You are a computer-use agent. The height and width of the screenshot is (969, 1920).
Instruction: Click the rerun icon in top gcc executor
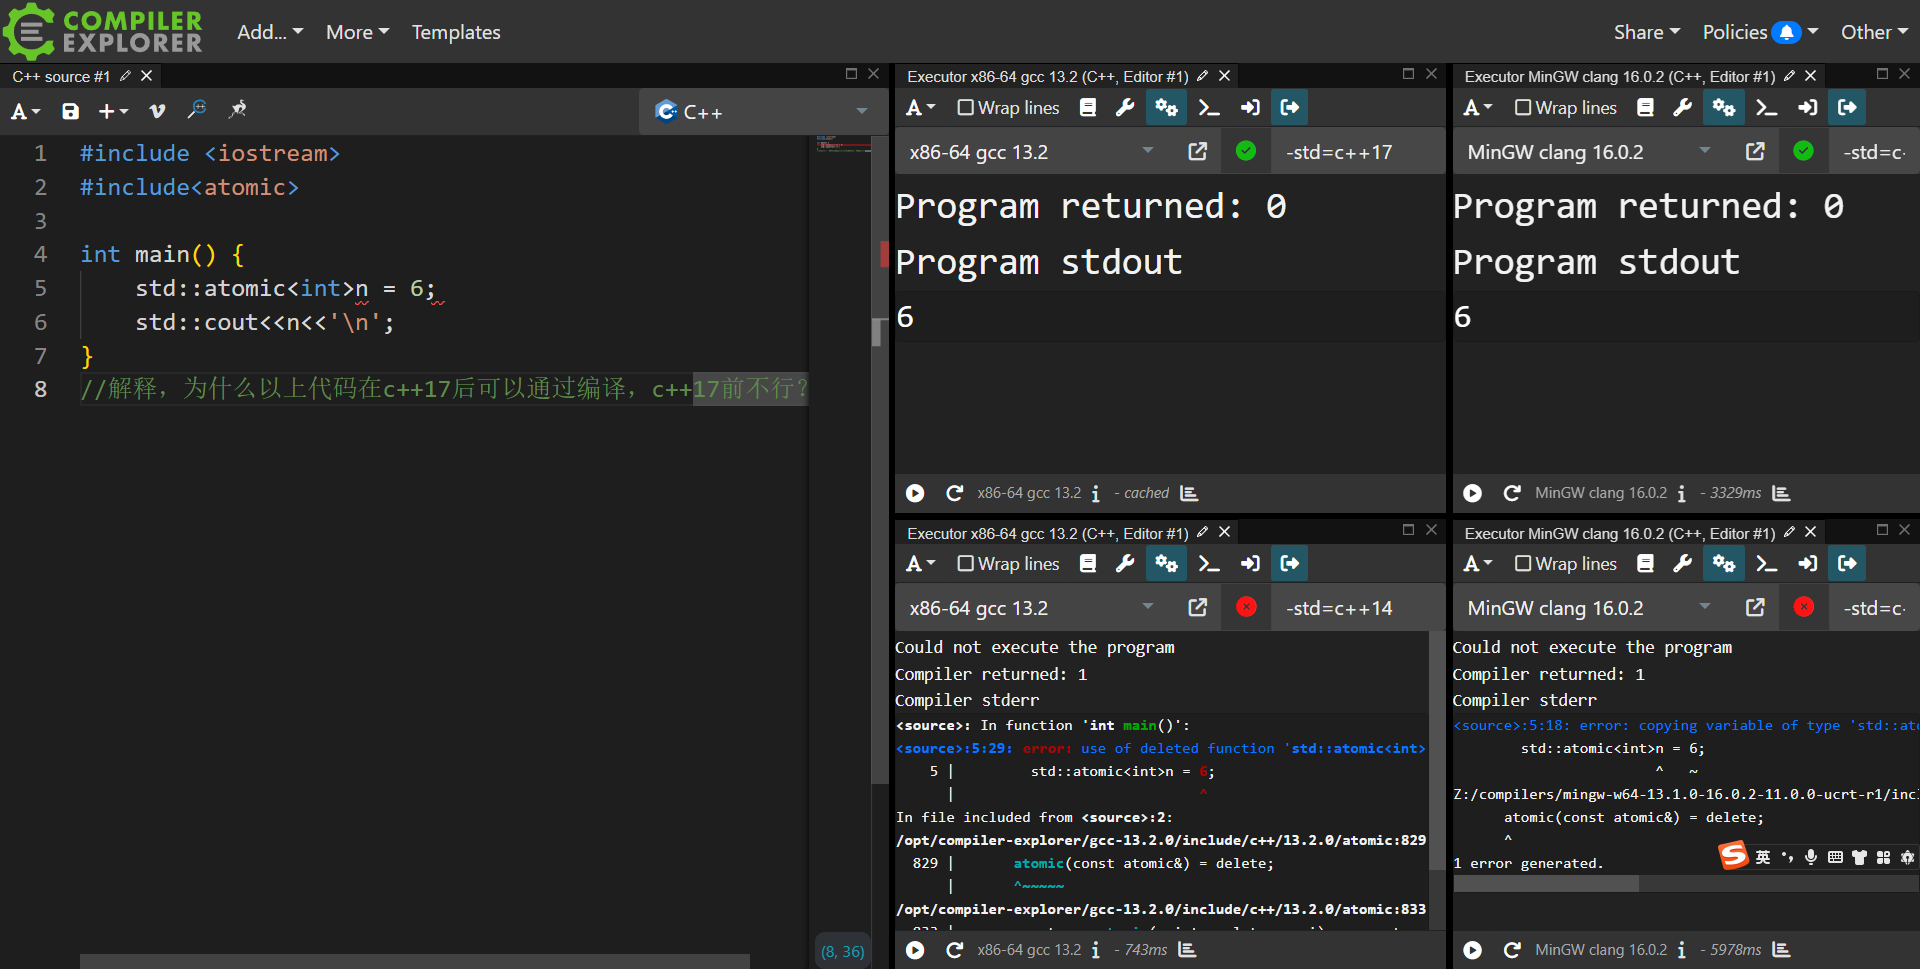click(x=954, y=493)
